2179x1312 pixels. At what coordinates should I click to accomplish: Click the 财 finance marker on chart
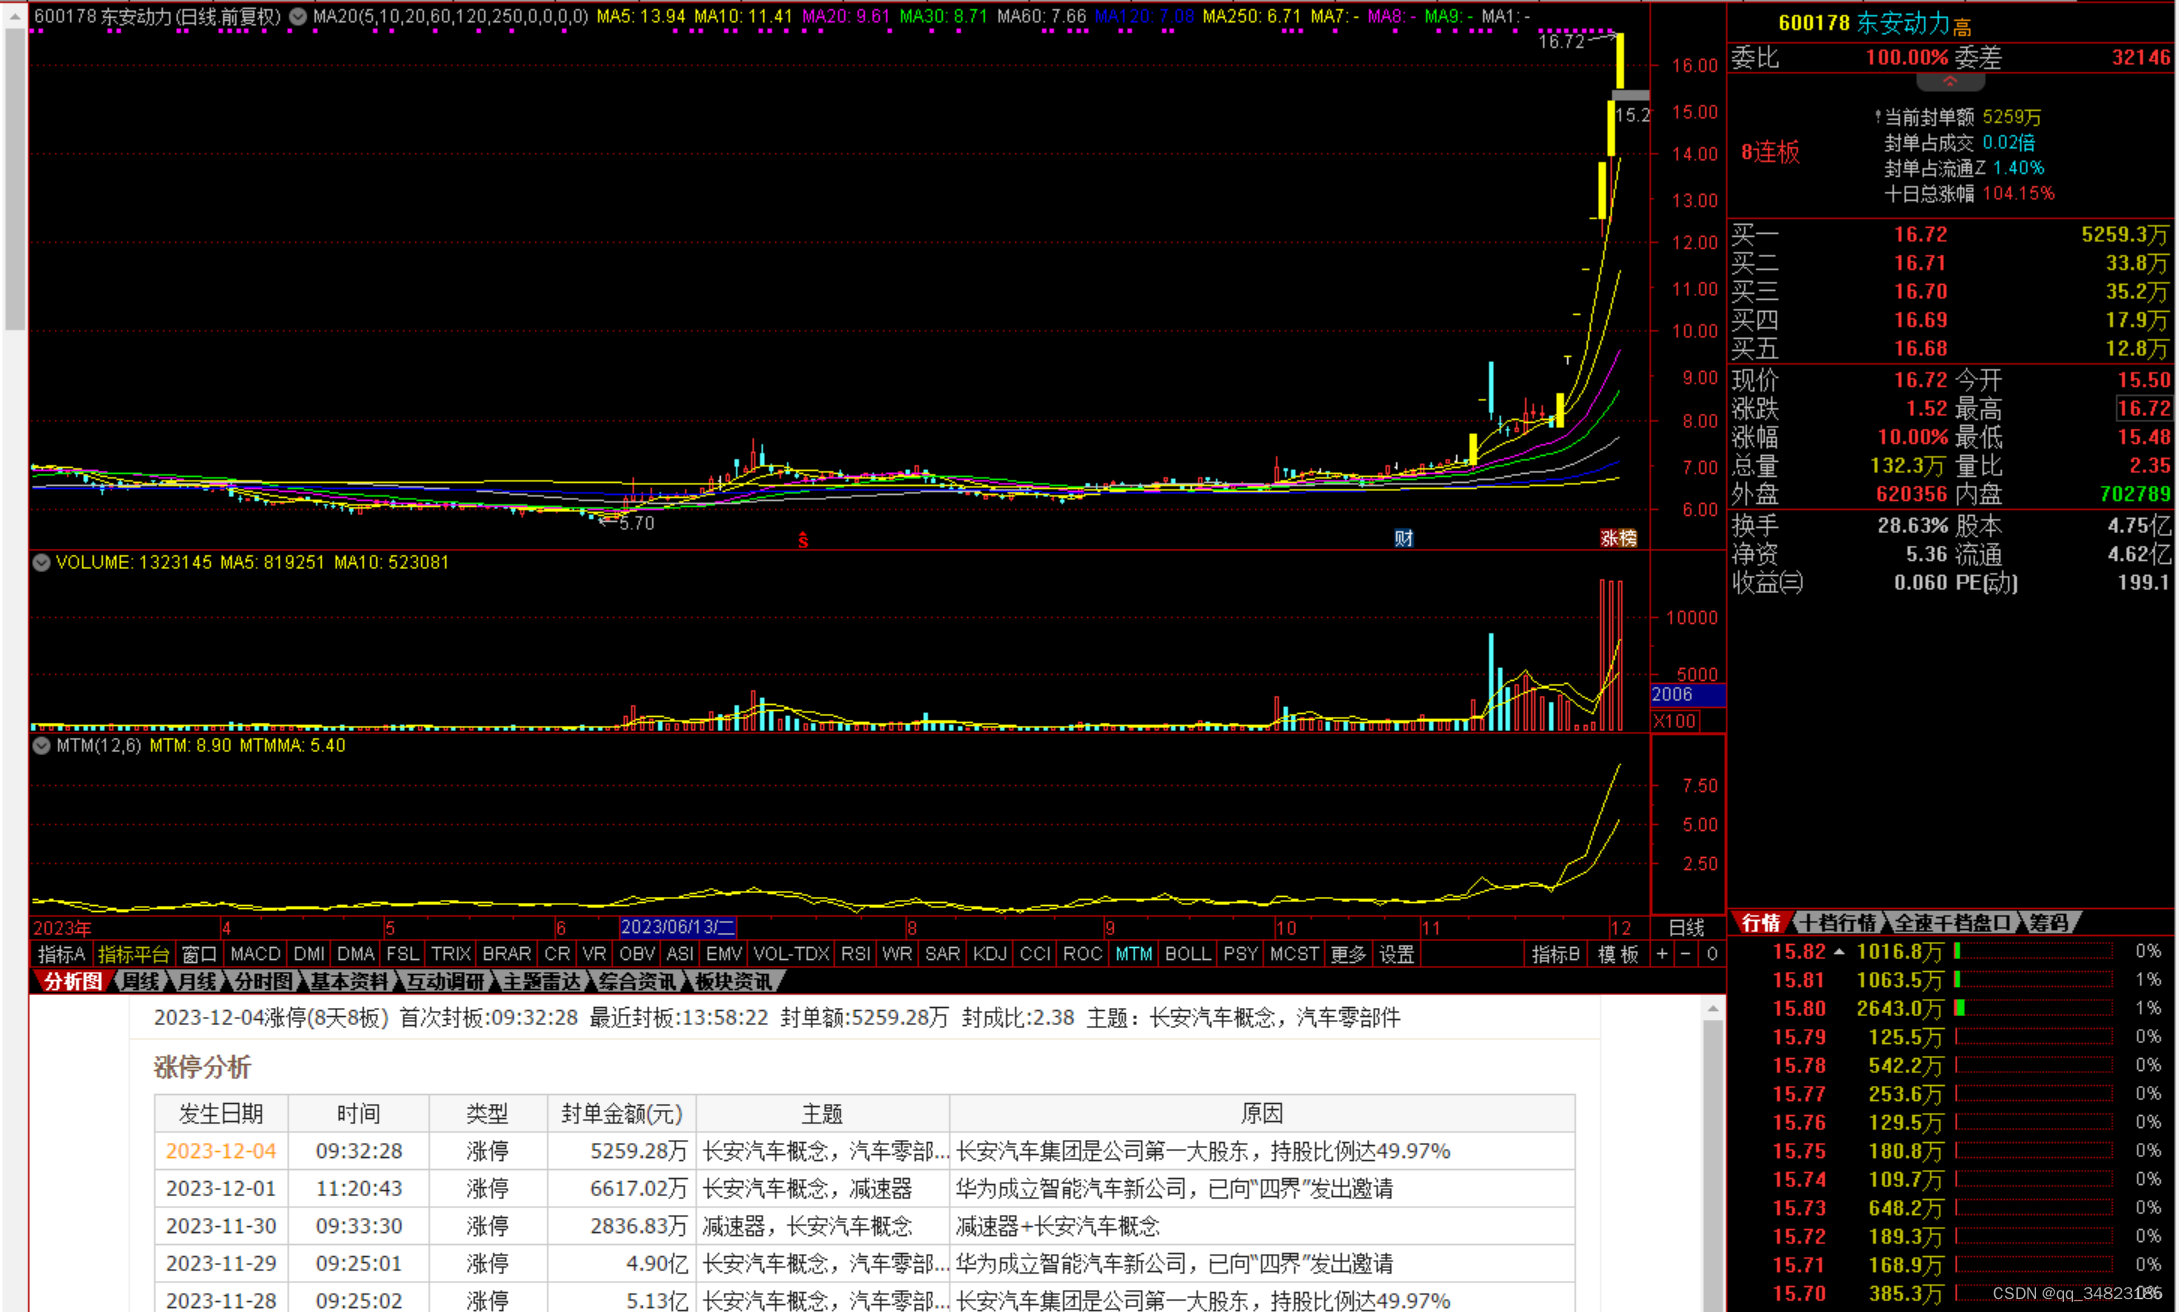click(1403, 538)
